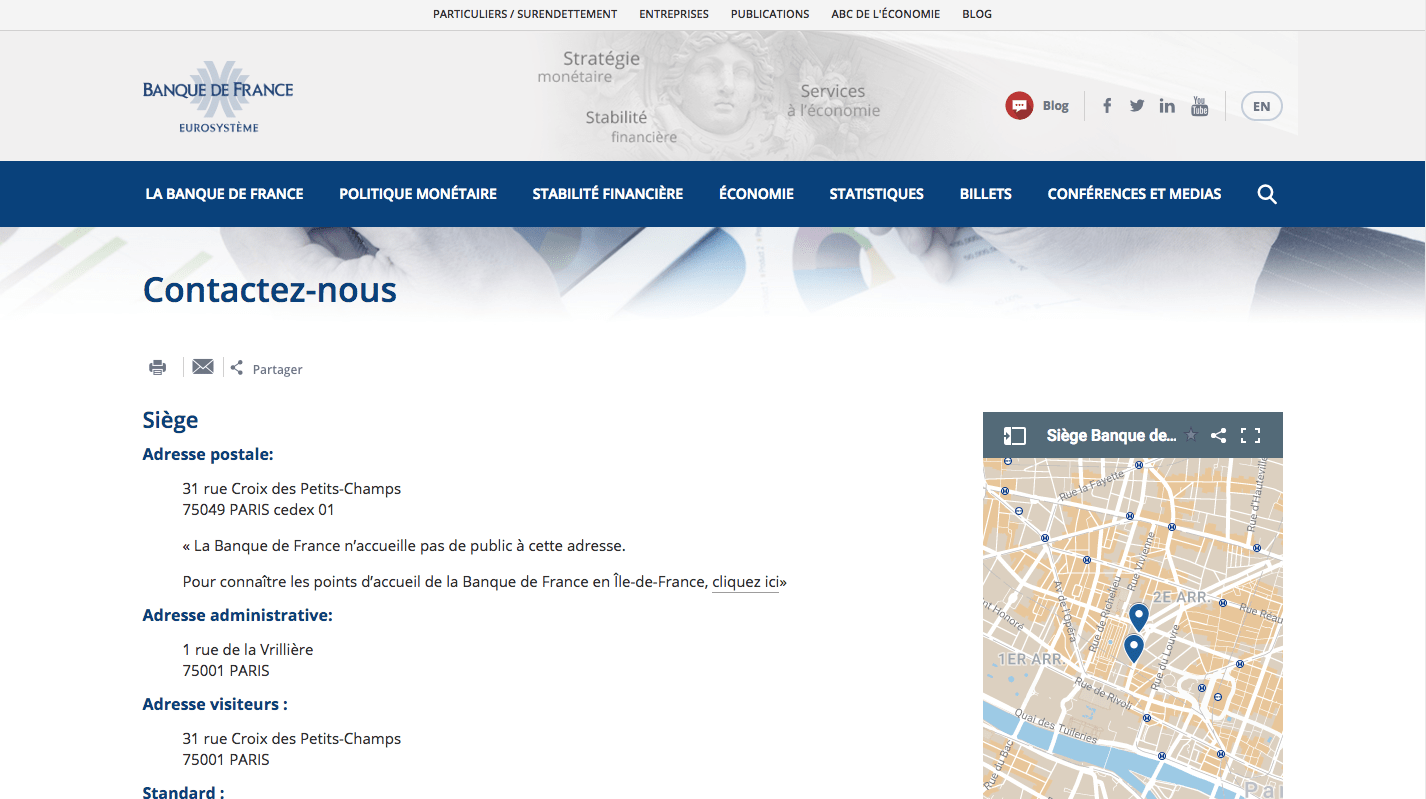View the map in fullscreen
This screenshot has height=799, width=1426.
pyautogui.click(x=1250, y=435)
